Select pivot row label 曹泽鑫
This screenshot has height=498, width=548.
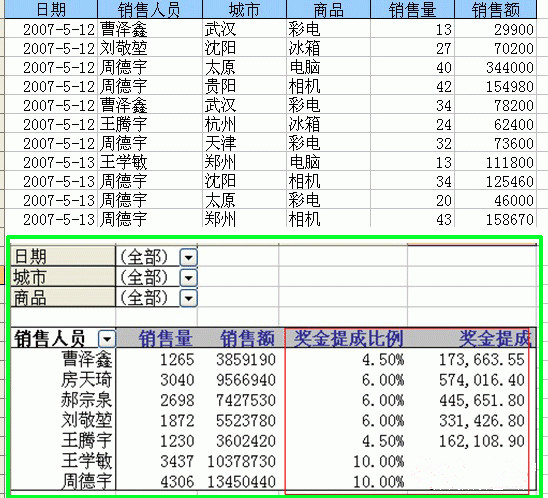87,359
